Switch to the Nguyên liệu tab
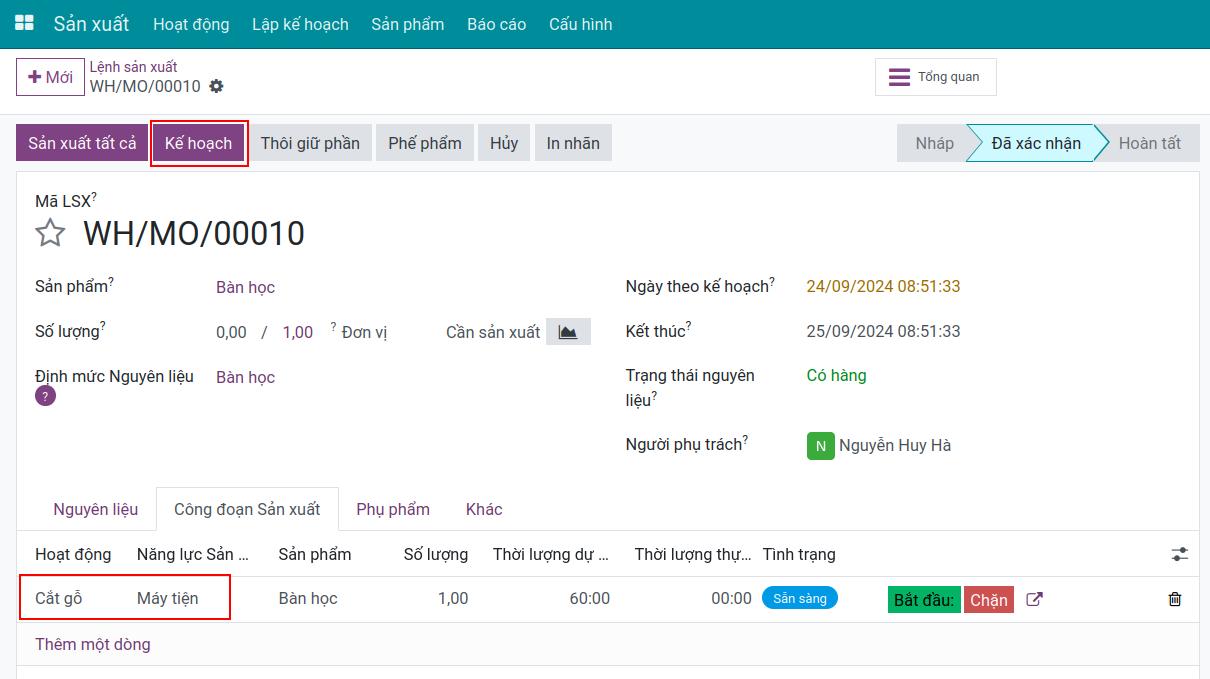The image size is (1210, 679). pos(96,509)
